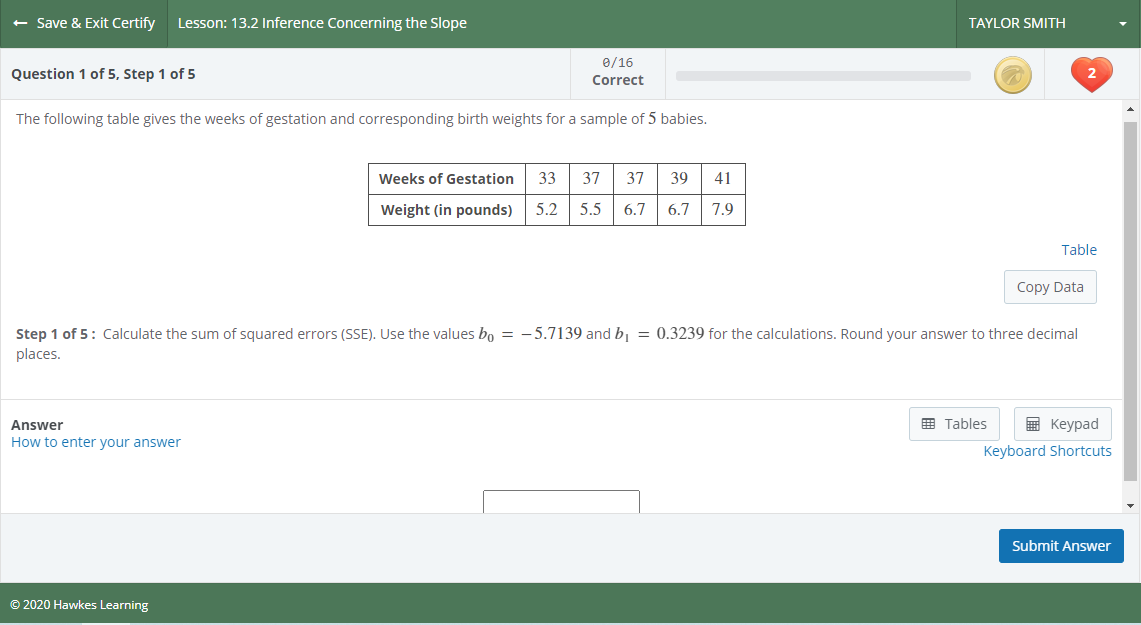This screenshot has width=1141, height=625.
Task: Open the TAYLOR SMITH account dropdown
Action: click(x=1017, y=22)
